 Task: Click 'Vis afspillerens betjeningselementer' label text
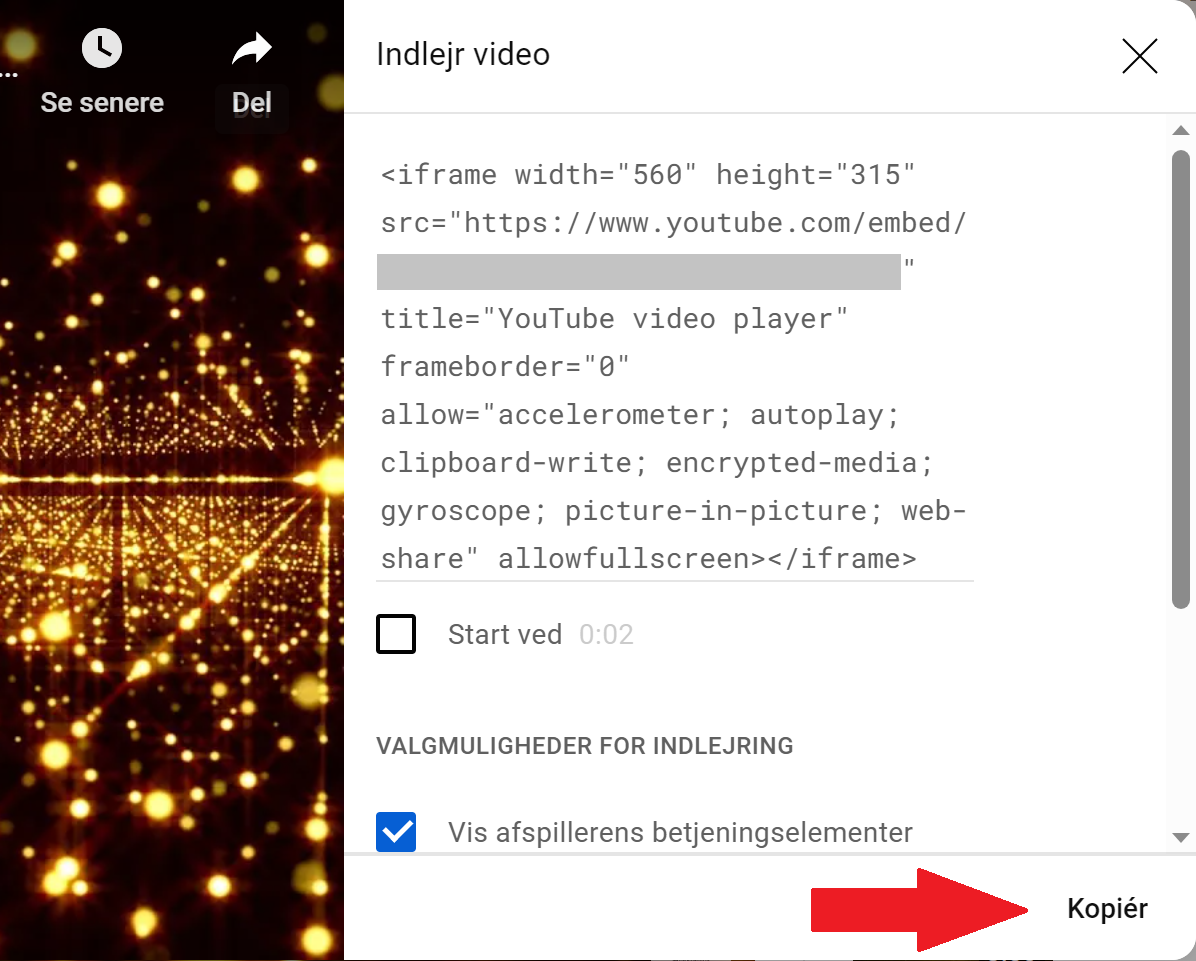pyautogui.click(x=680, y=832)
